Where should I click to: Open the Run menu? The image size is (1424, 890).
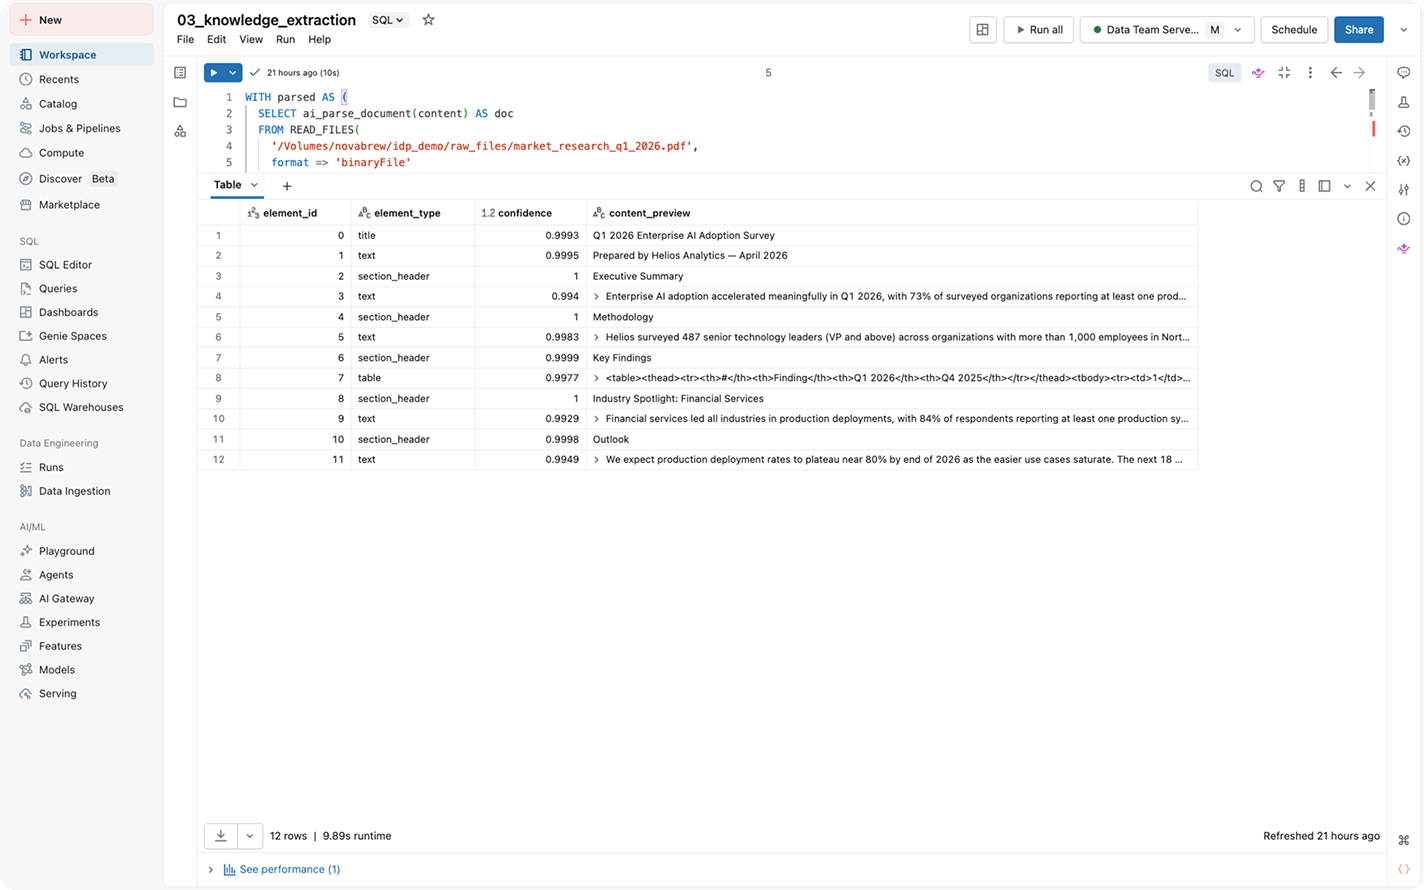(x=285, y=40)
